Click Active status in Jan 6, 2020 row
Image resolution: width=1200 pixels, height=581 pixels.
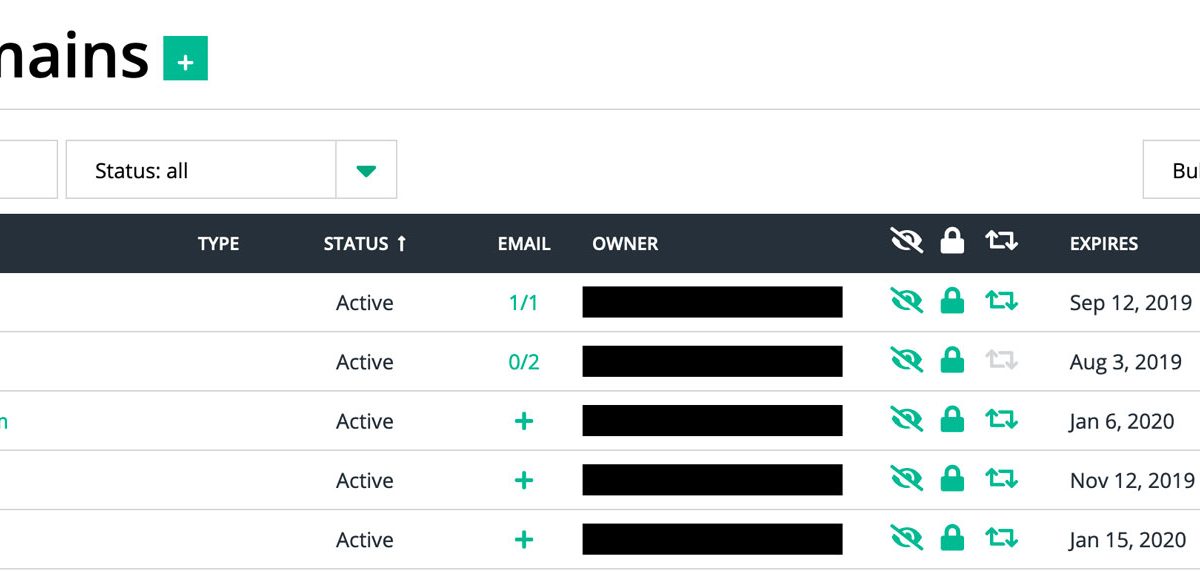365,421
